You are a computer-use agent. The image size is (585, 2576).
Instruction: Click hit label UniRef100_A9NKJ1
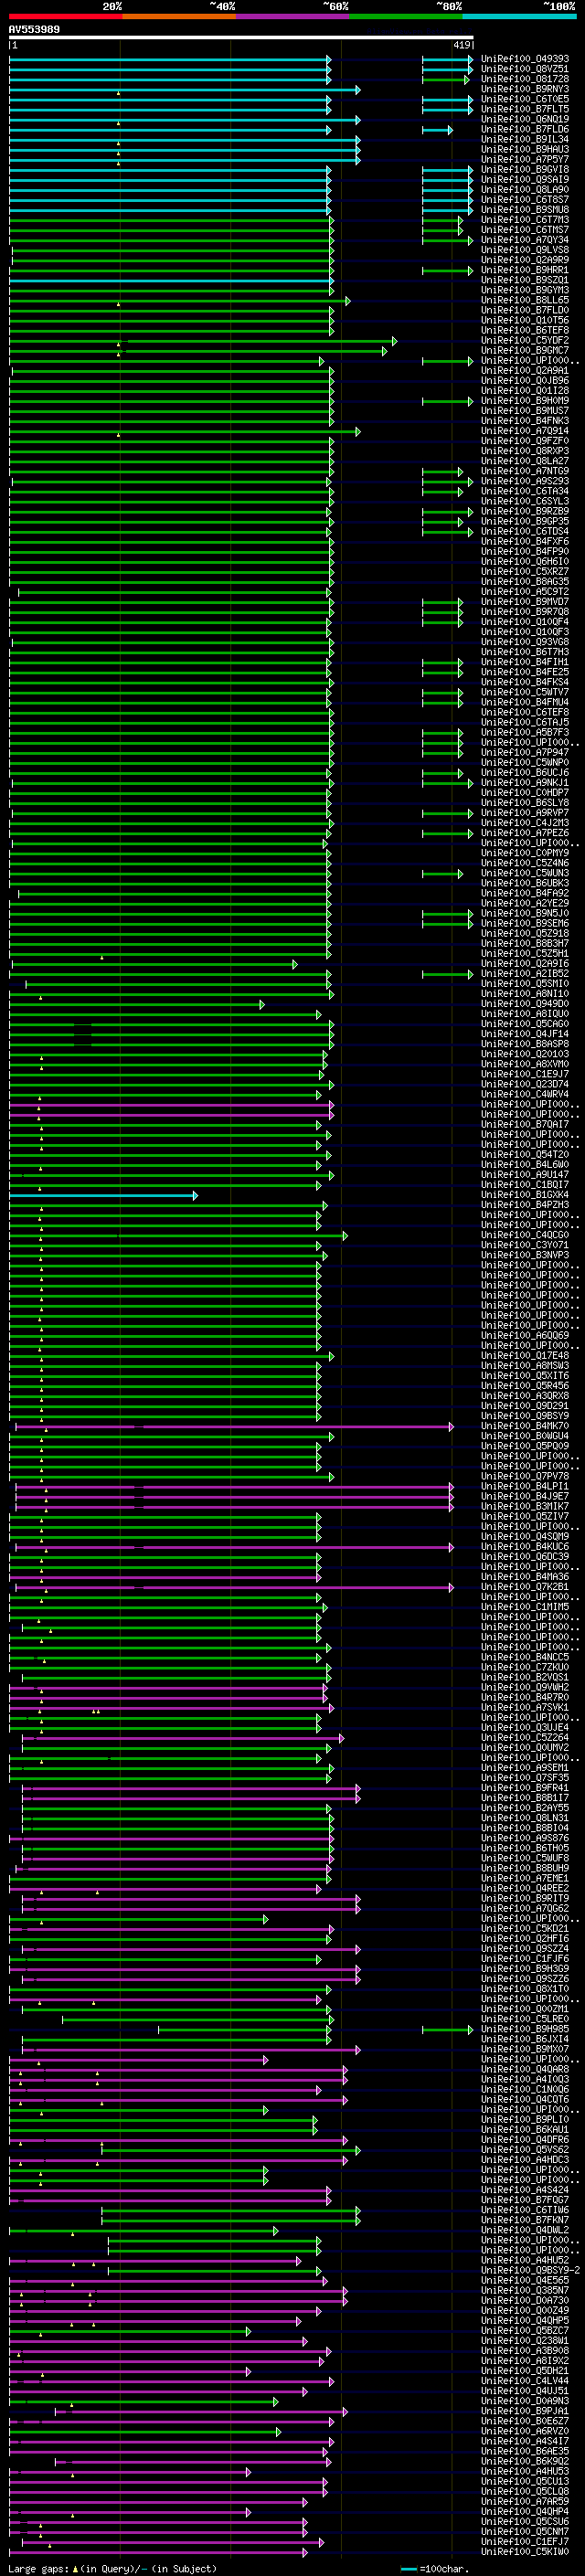tap(525, 782)
